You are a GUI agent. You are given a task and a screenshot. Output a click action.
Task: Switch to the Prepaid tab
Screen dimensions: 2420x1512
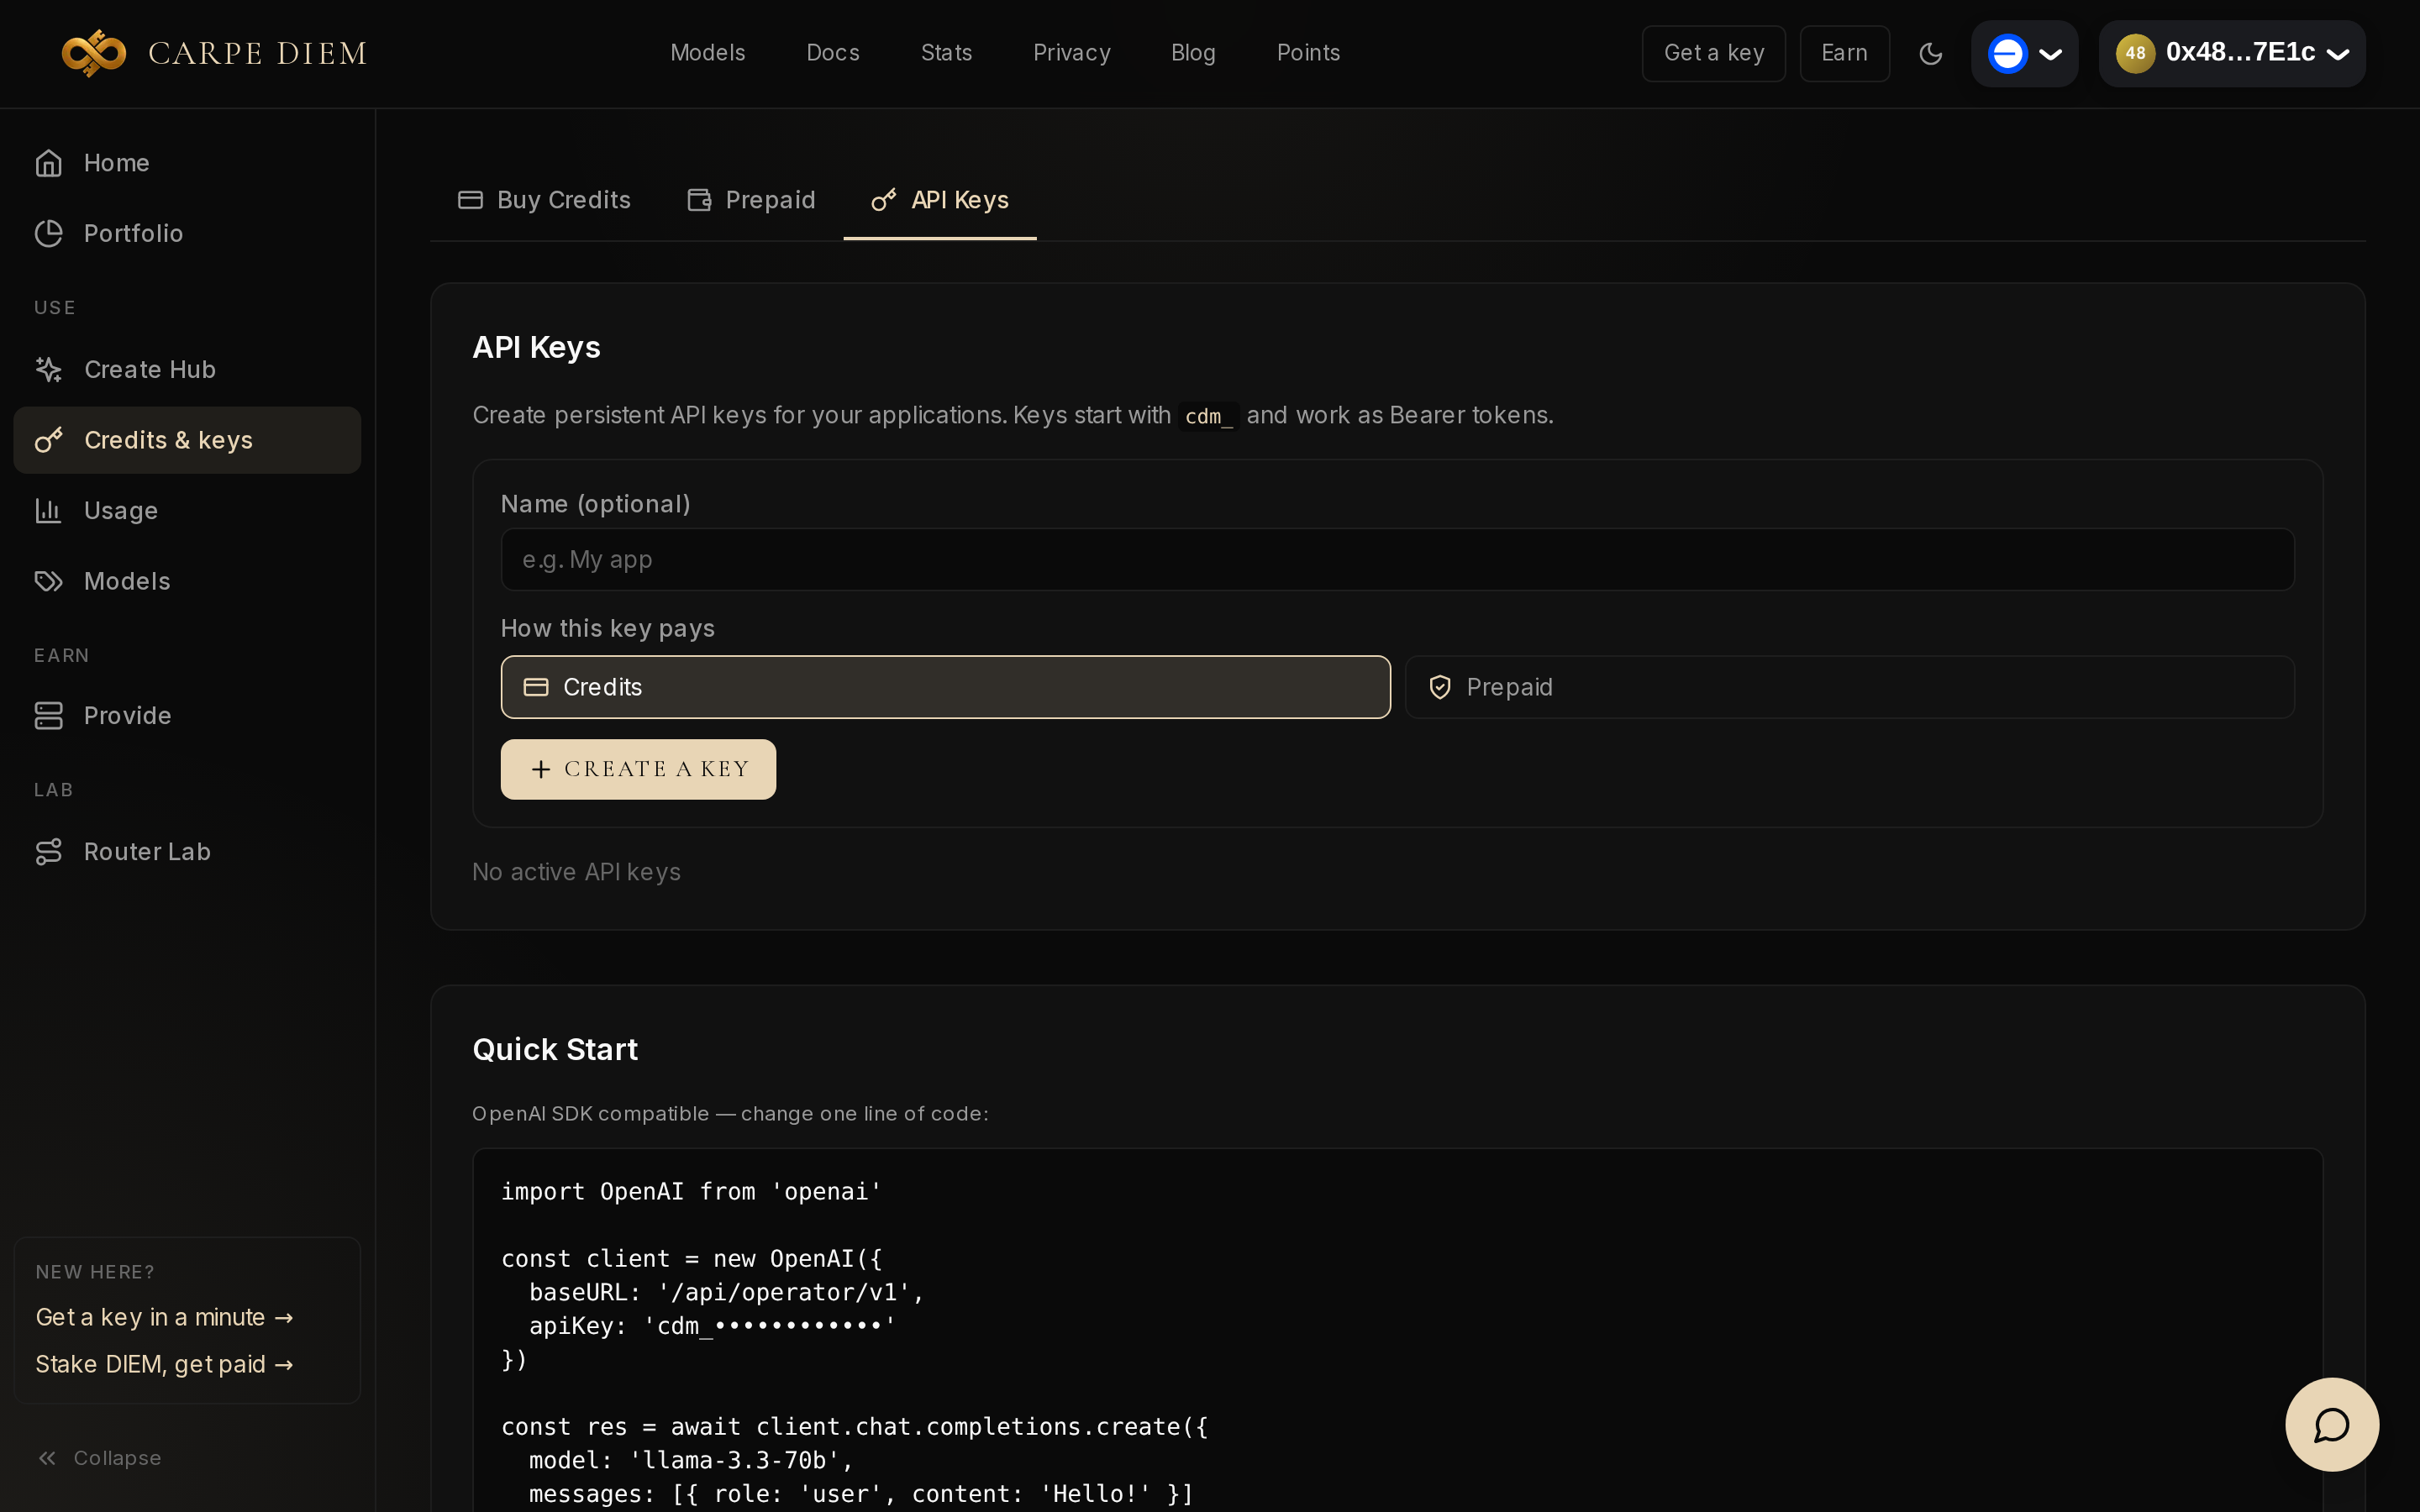point(751,200)
